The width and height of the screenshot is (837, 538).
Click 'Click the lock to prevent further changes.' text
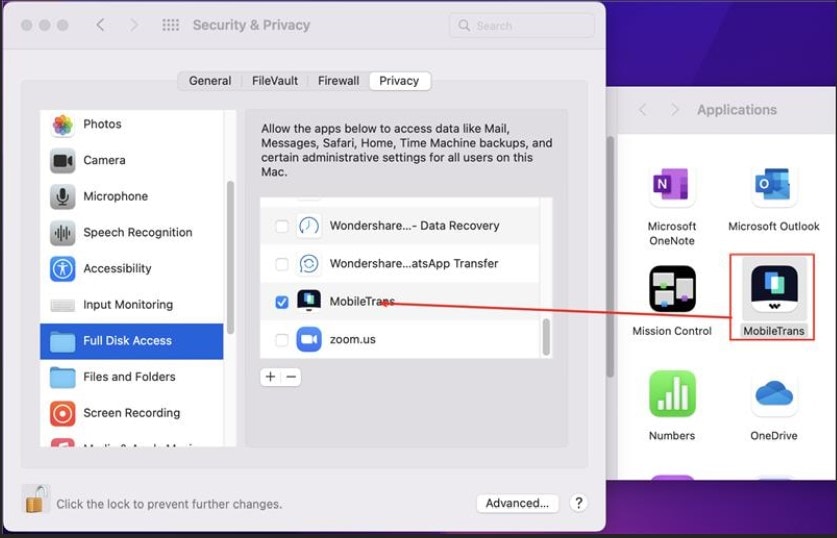(x=169, y=504)
